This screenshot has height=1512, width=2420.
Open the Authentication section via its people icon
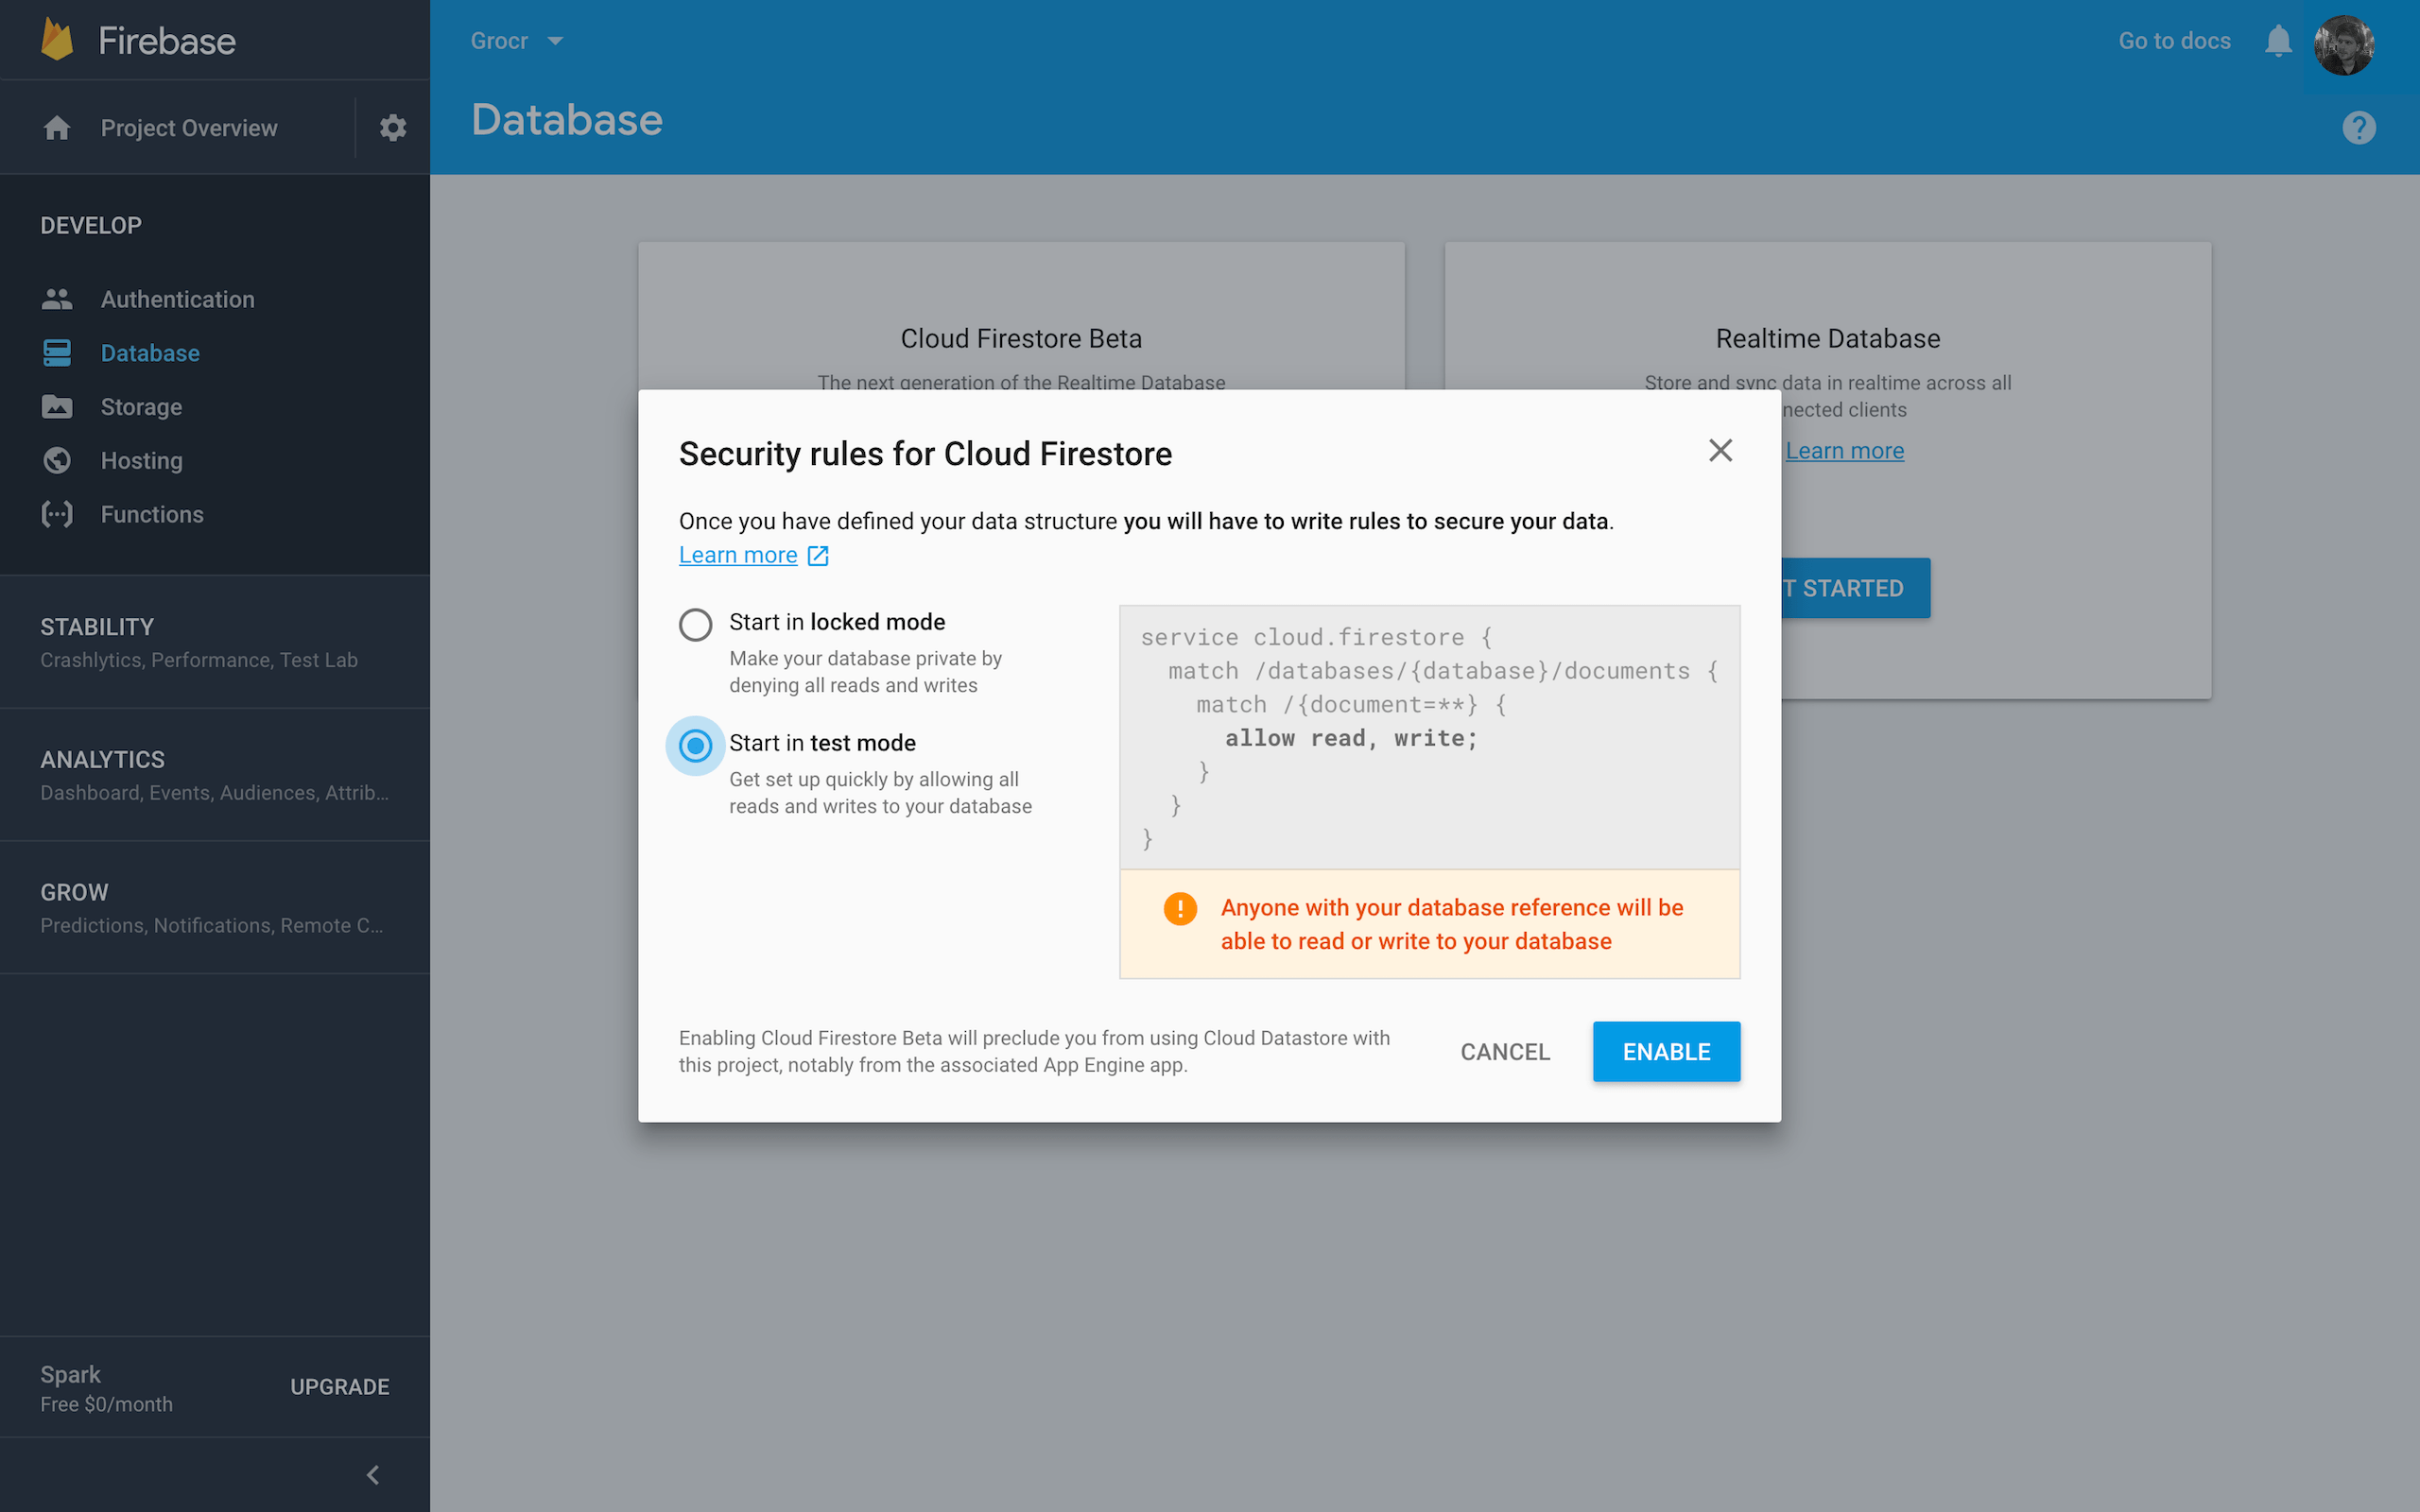57,298
